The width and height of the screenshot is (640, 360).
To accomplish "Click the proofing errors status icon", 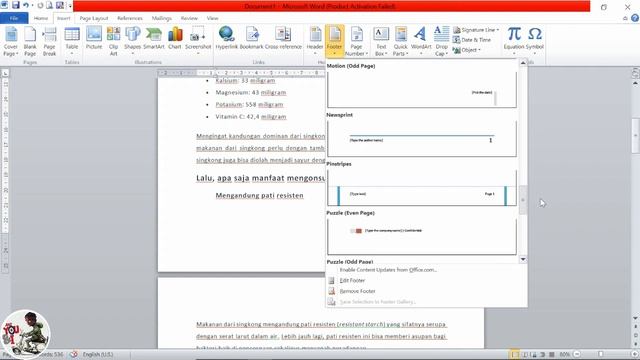I will pyautogui.click(x=74, y=354).
